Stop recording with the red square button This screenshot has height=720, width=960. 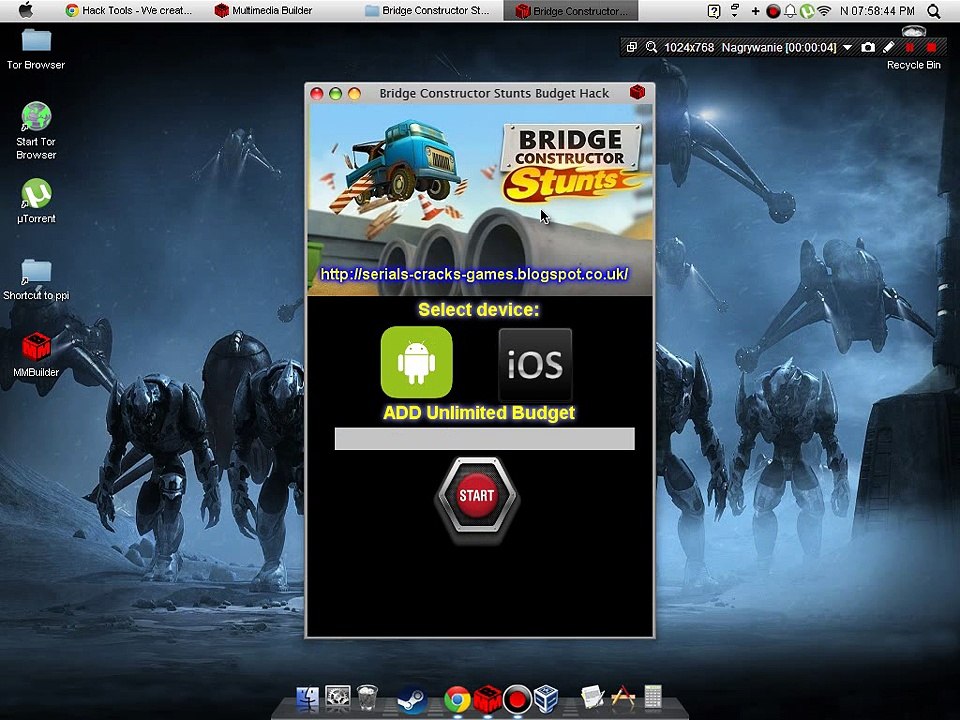(931, 47)
